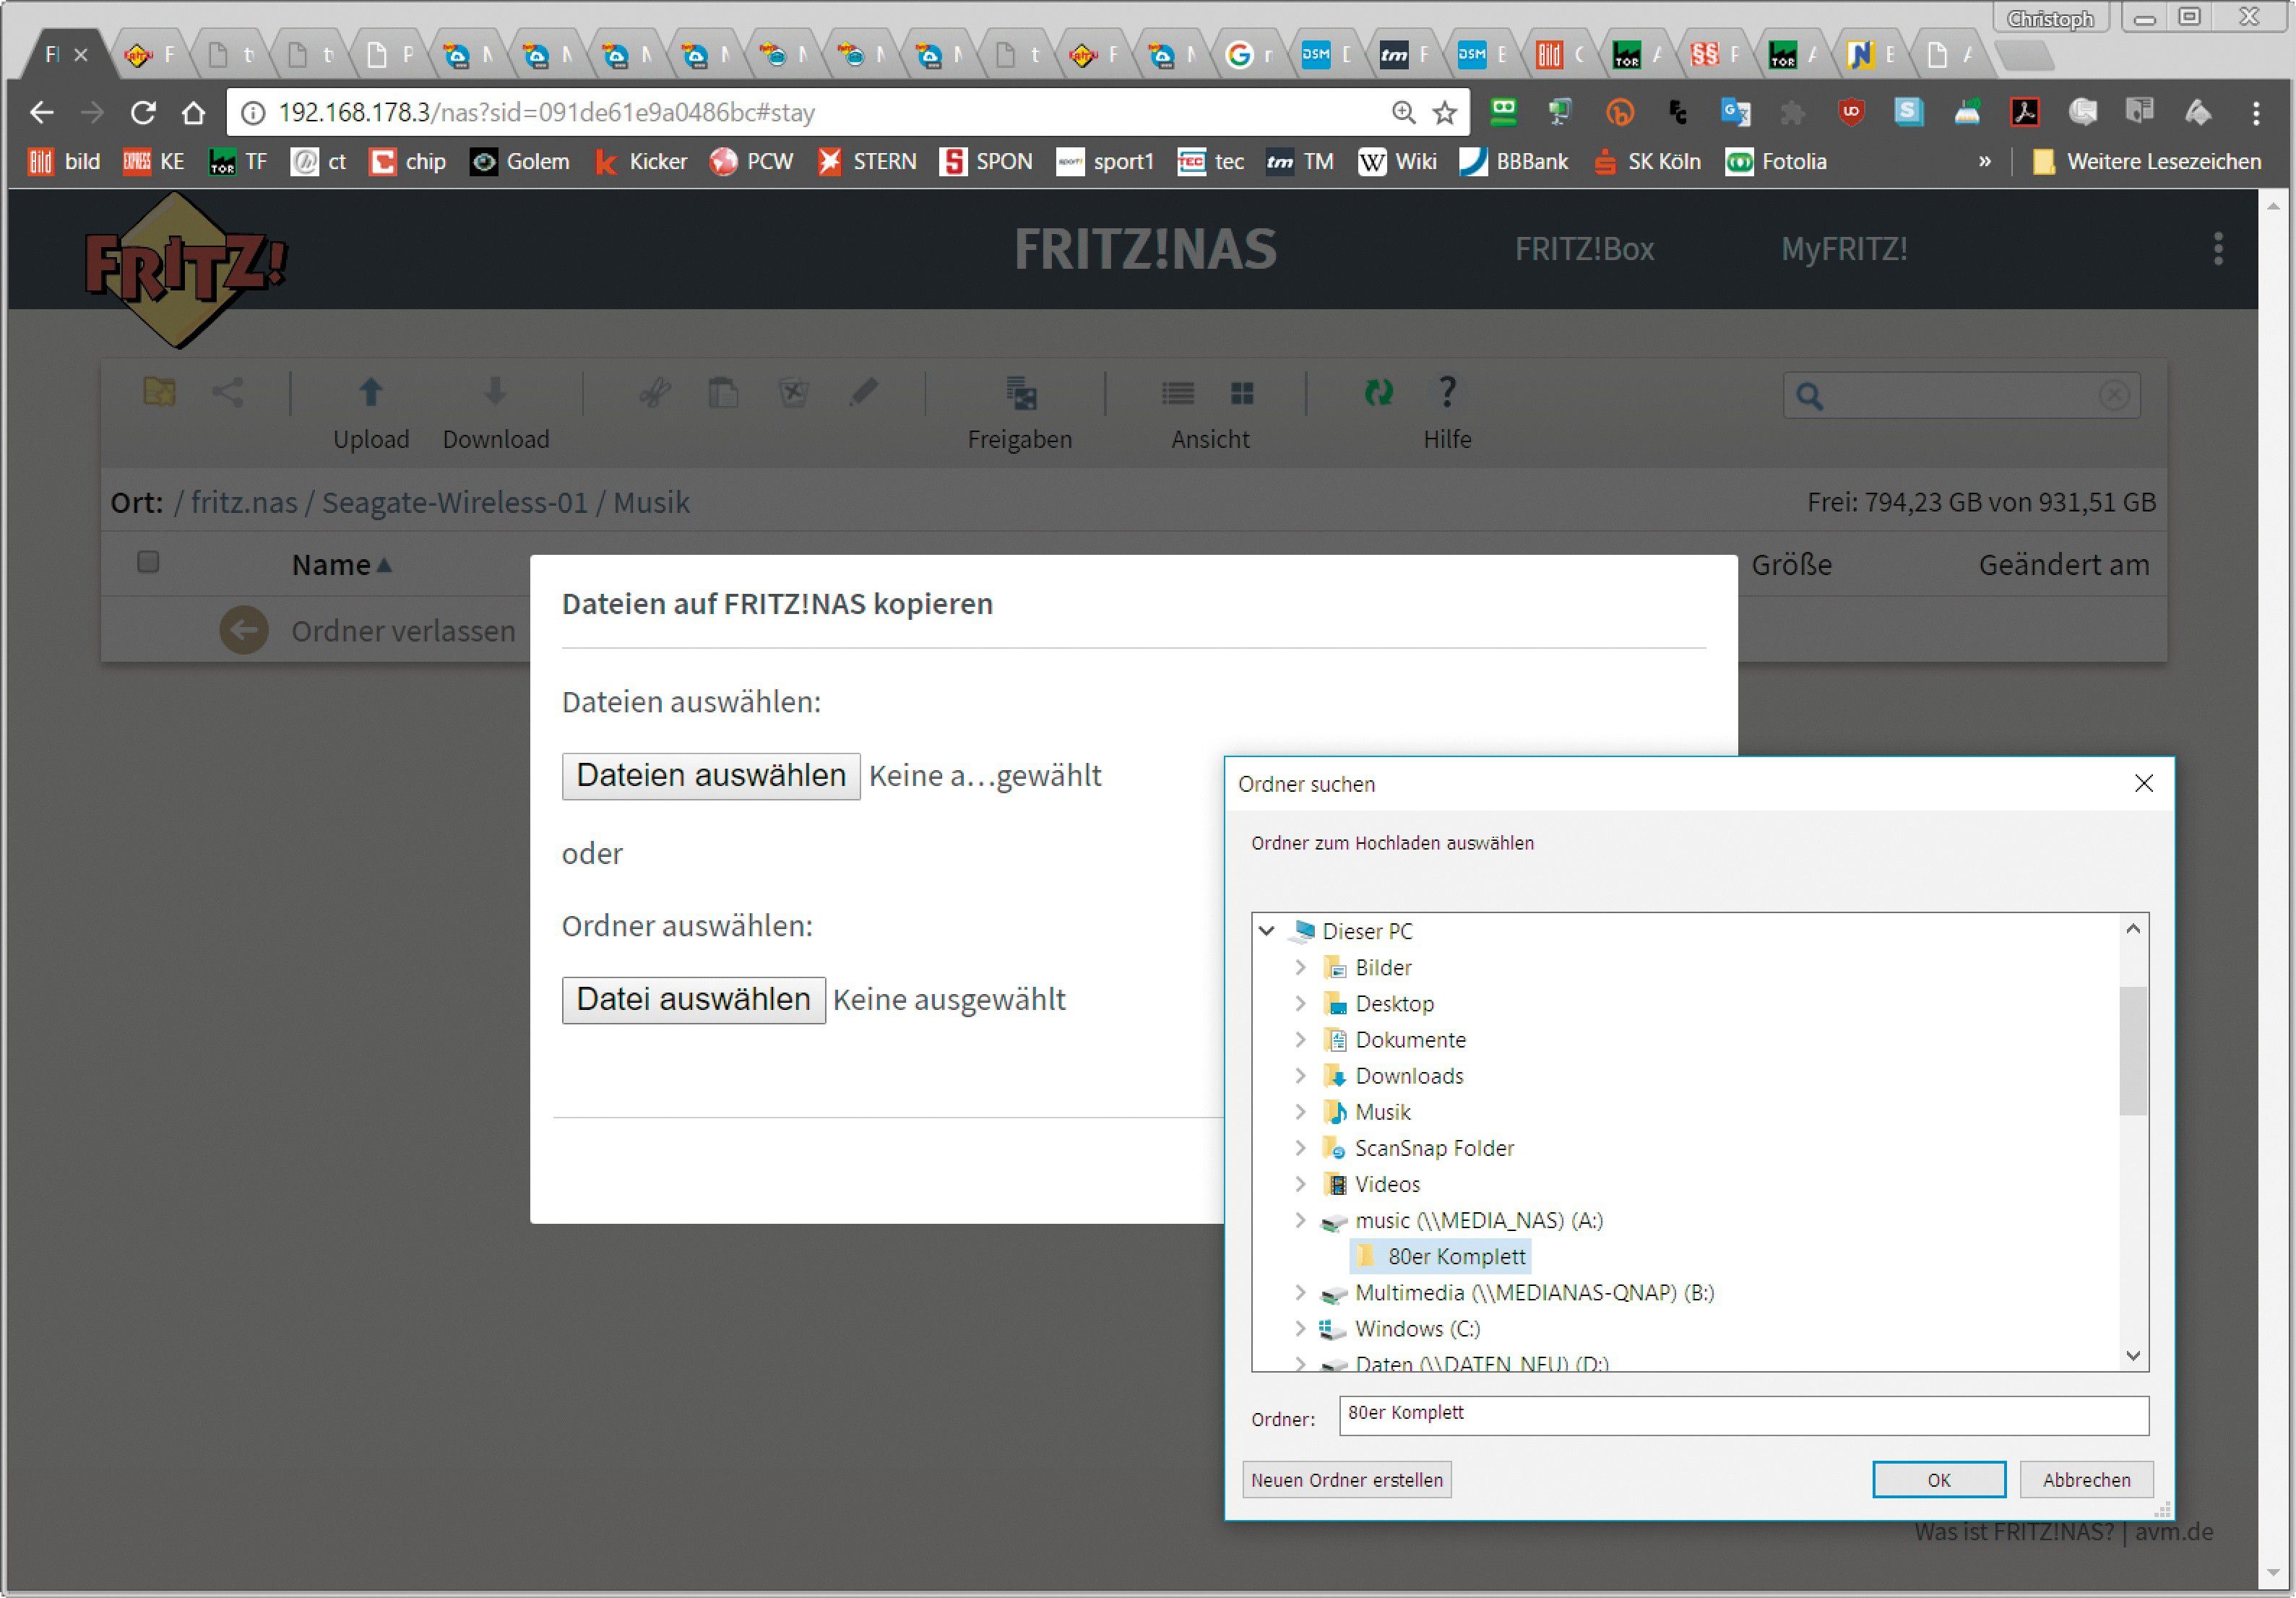Open Hilfe question mark icon

point(1446,392)
